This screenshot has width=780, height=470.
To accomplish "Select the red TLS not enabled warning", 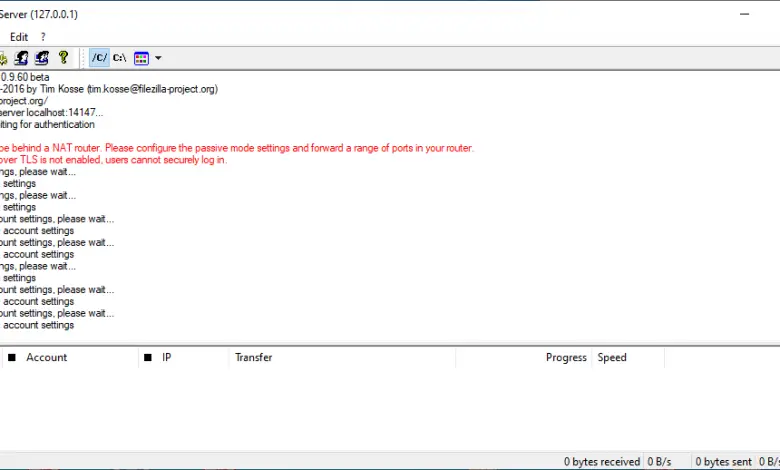I will 113,160.
